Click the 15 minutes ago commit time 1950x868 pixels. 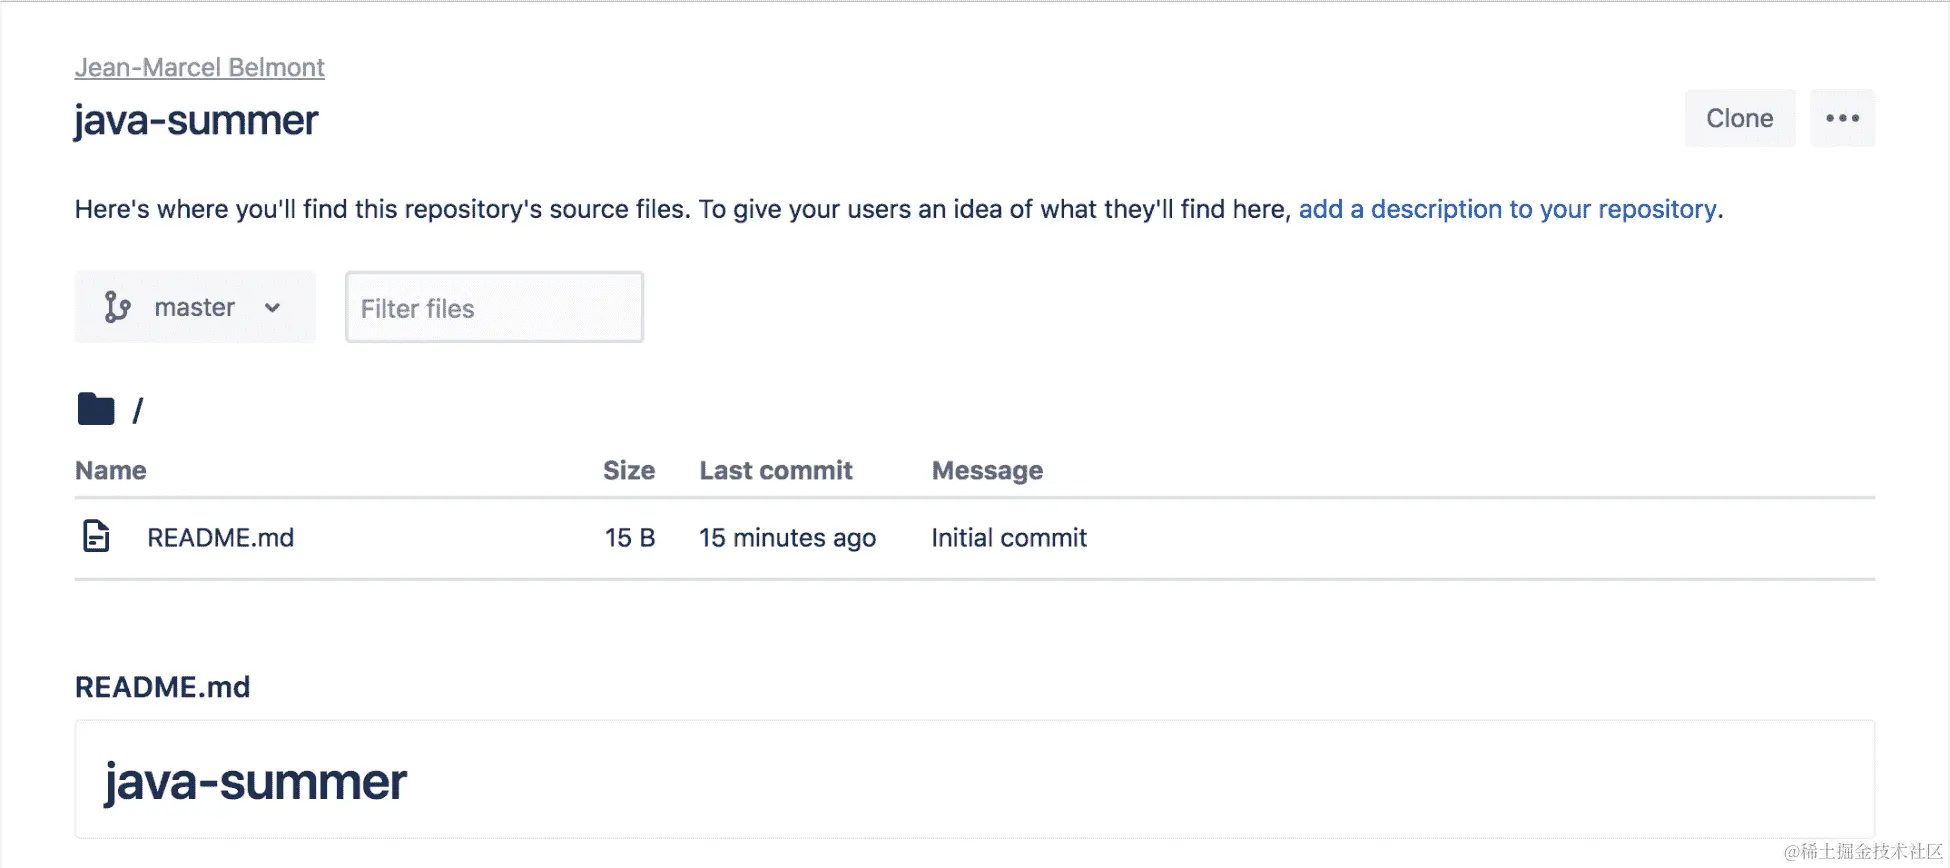point(787,538)
